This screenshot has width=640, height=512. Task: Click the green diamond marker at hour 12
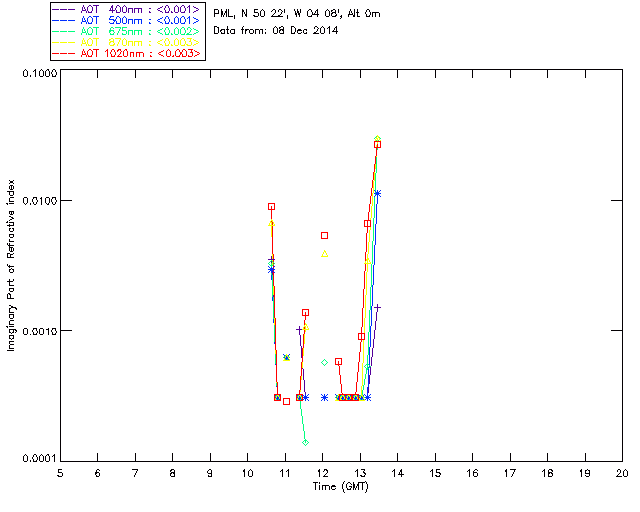coord(324,363)
